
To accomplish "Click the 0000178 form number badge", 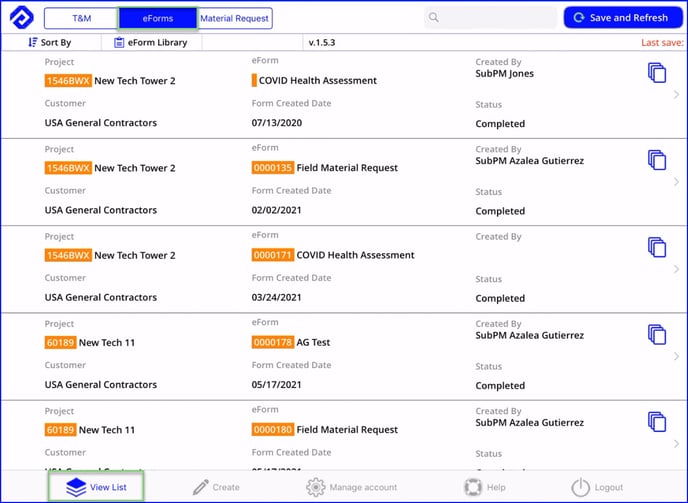I will pos(273,342).
